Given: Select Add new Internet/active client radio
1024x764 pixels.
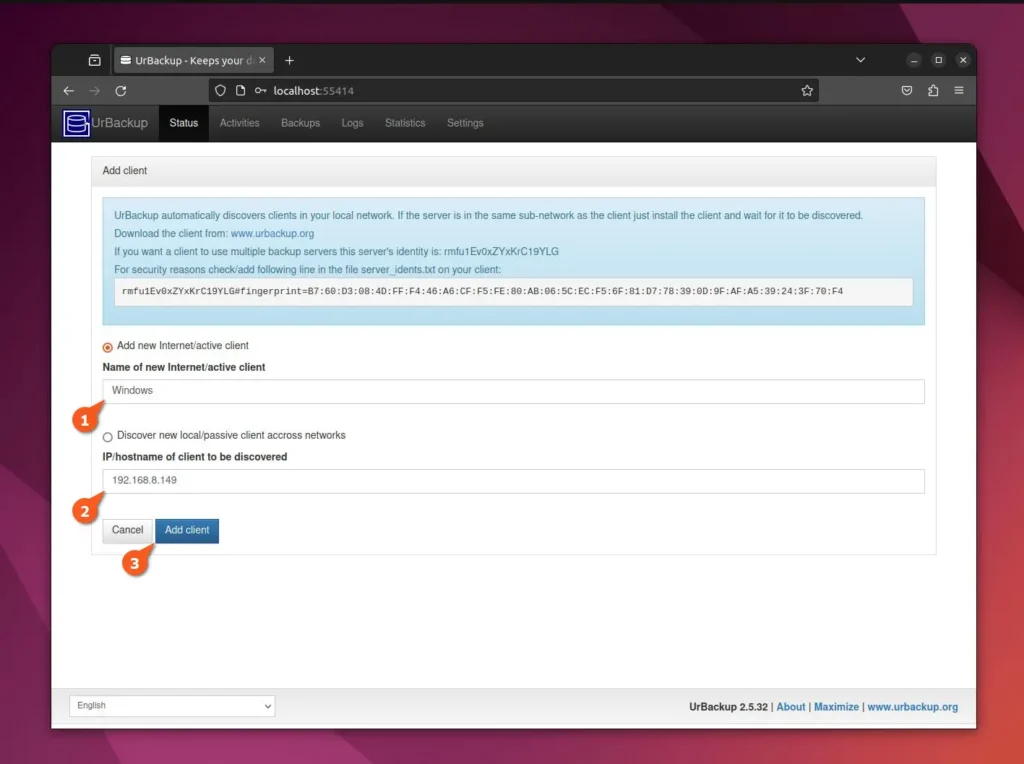Looking at the screenshot, I should tap(108, 347).
